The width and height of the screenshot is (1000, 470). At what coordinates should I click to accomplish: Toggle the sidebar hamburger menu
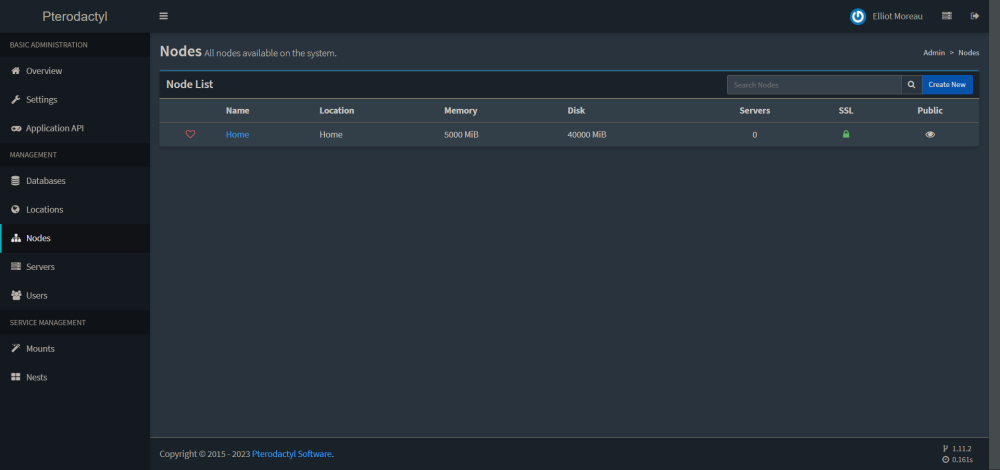[x=164, y=16]
